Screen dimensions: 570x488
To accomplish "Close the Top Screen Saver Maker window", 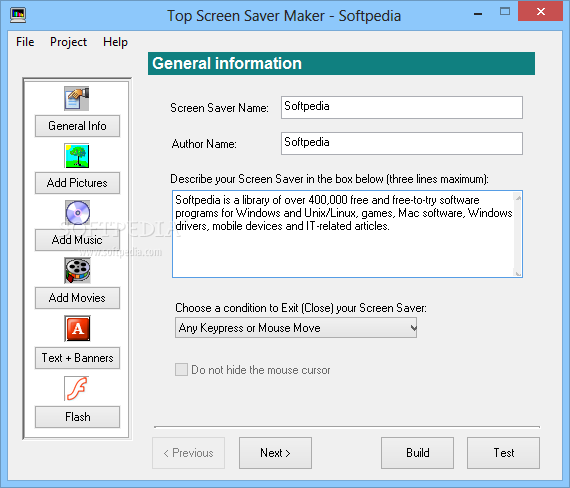I will 541,12.
